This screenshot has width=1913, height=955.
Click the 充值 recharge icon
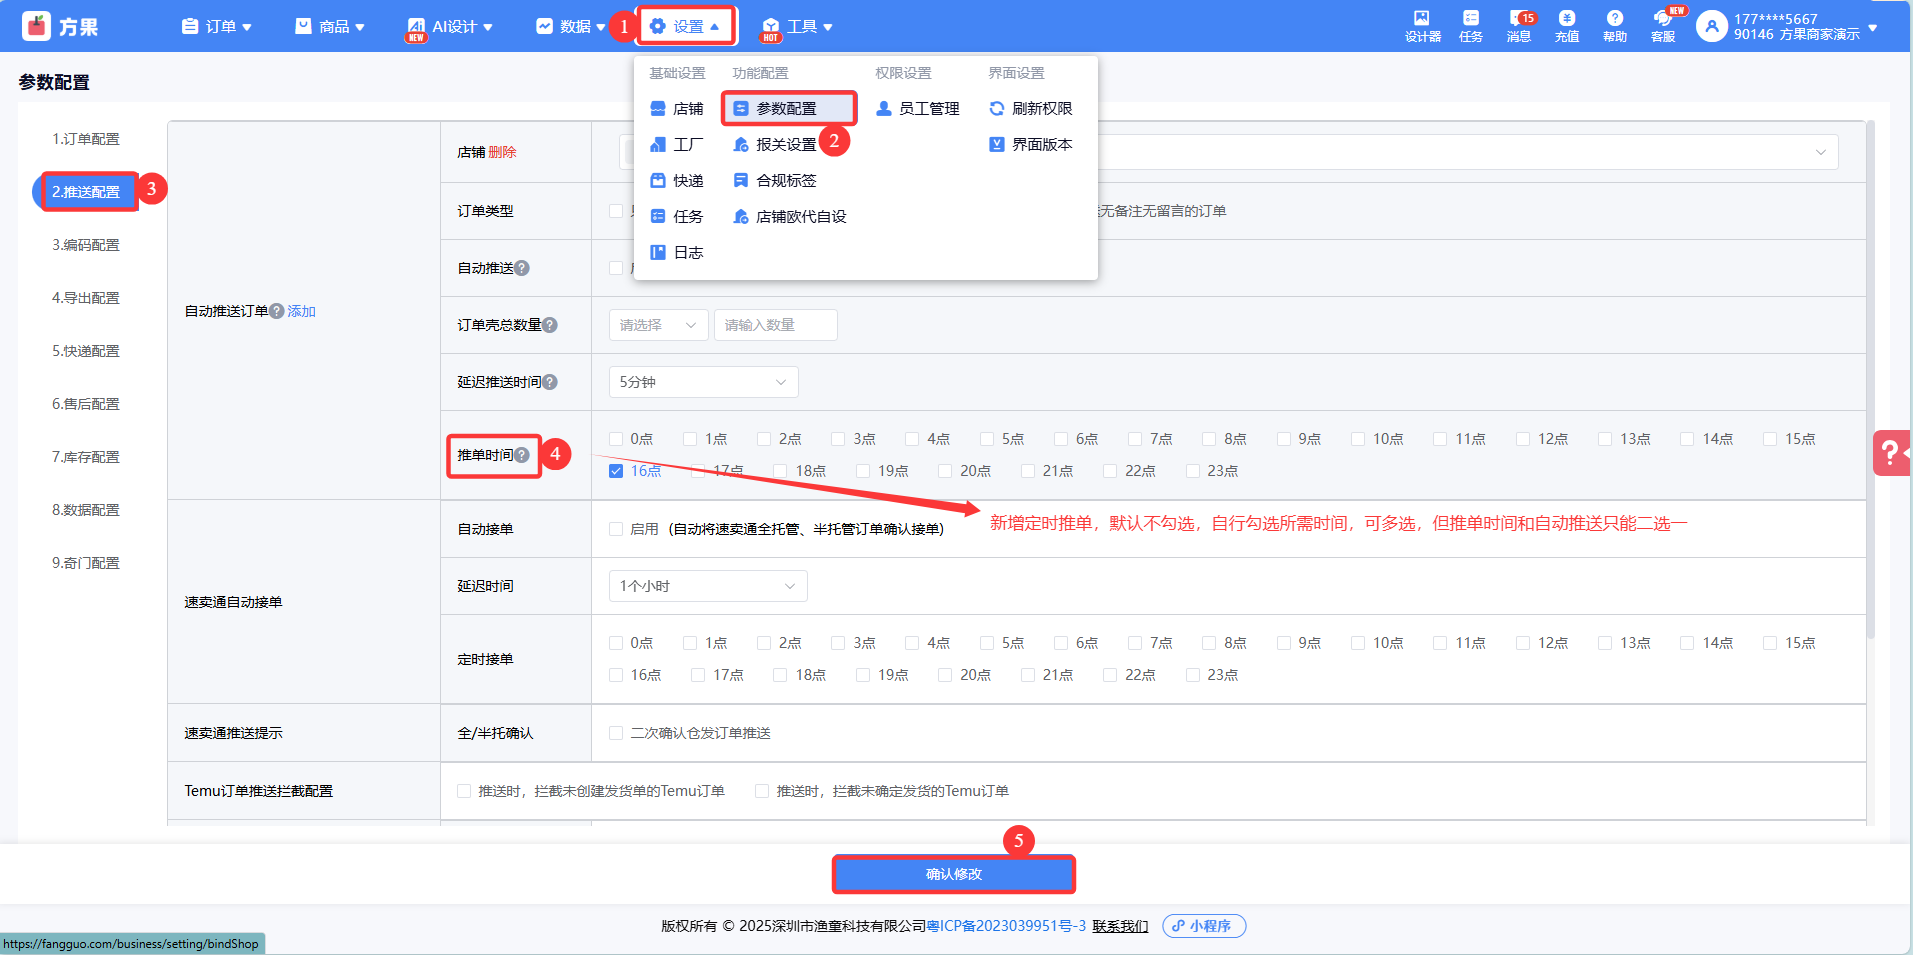click(1566, 25)
